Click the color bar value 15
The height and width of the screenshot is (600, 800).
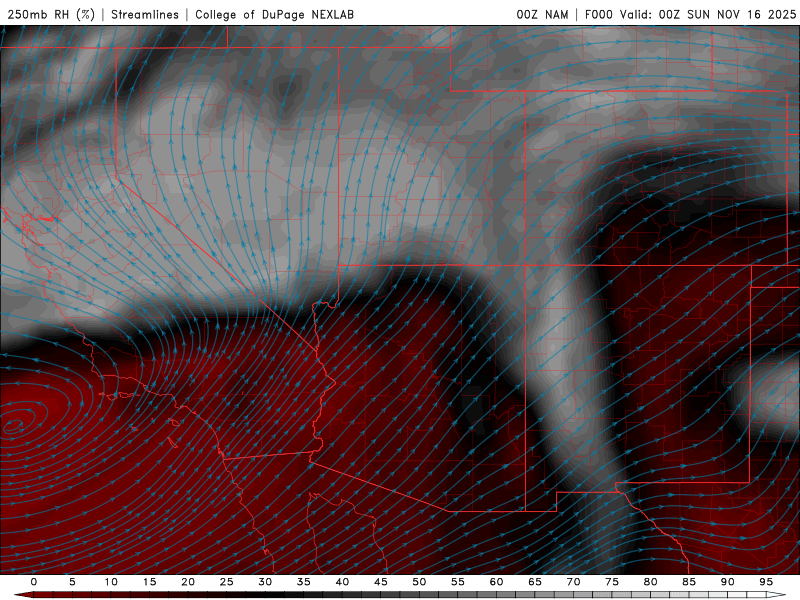click(149, 582)
